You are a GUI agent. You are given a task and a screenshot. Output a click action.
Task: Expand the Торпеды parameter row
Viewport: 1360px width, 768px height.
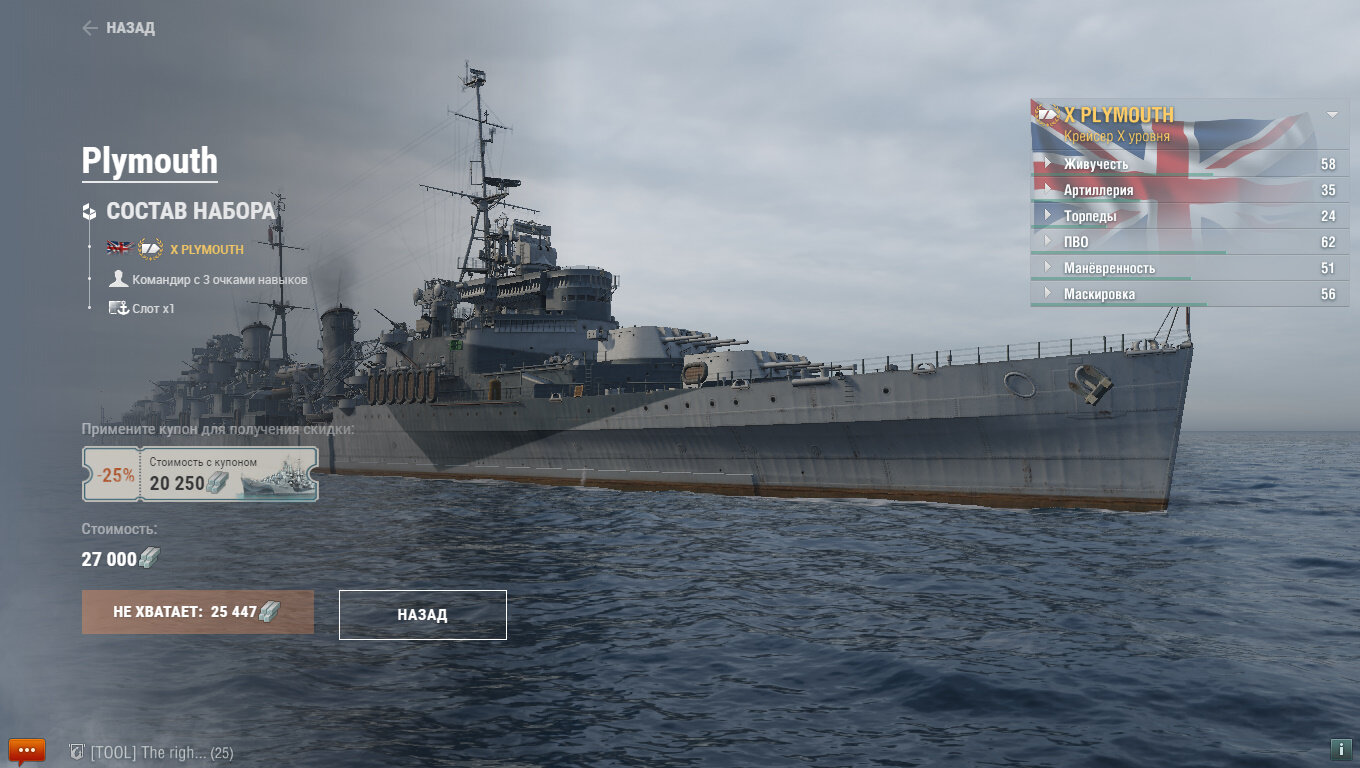(x=1190, y=216)
